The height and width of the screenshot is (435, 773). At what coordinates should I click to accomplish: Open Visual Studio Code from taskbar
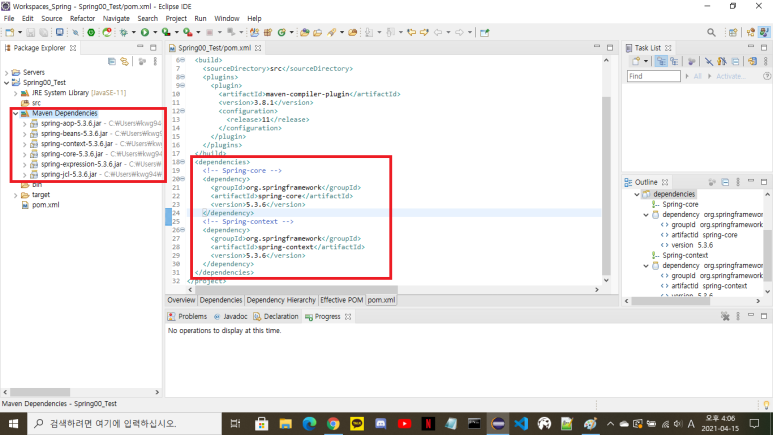click(521, 424)
